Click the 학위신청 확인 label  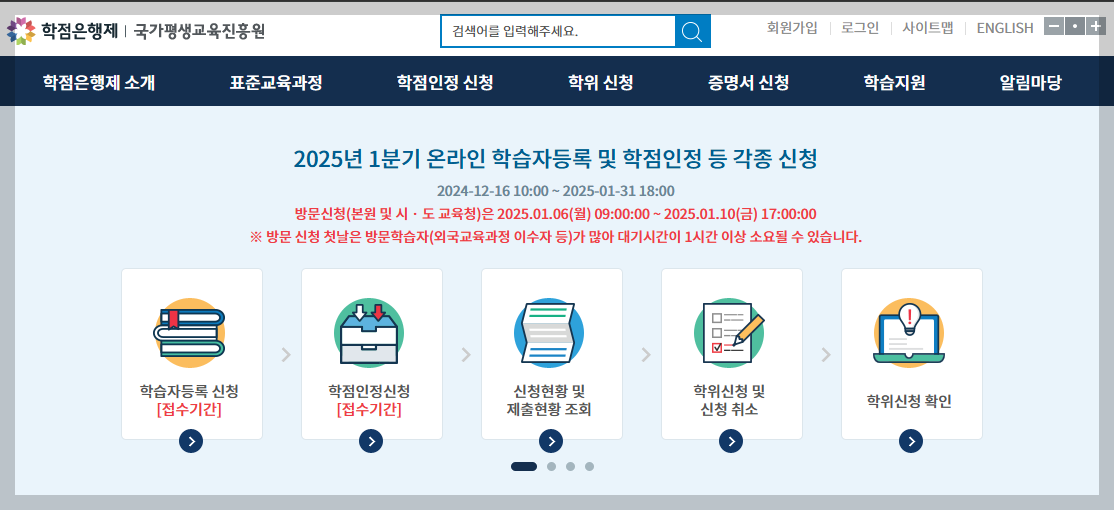pyautogui.click(x=909, y=401)
